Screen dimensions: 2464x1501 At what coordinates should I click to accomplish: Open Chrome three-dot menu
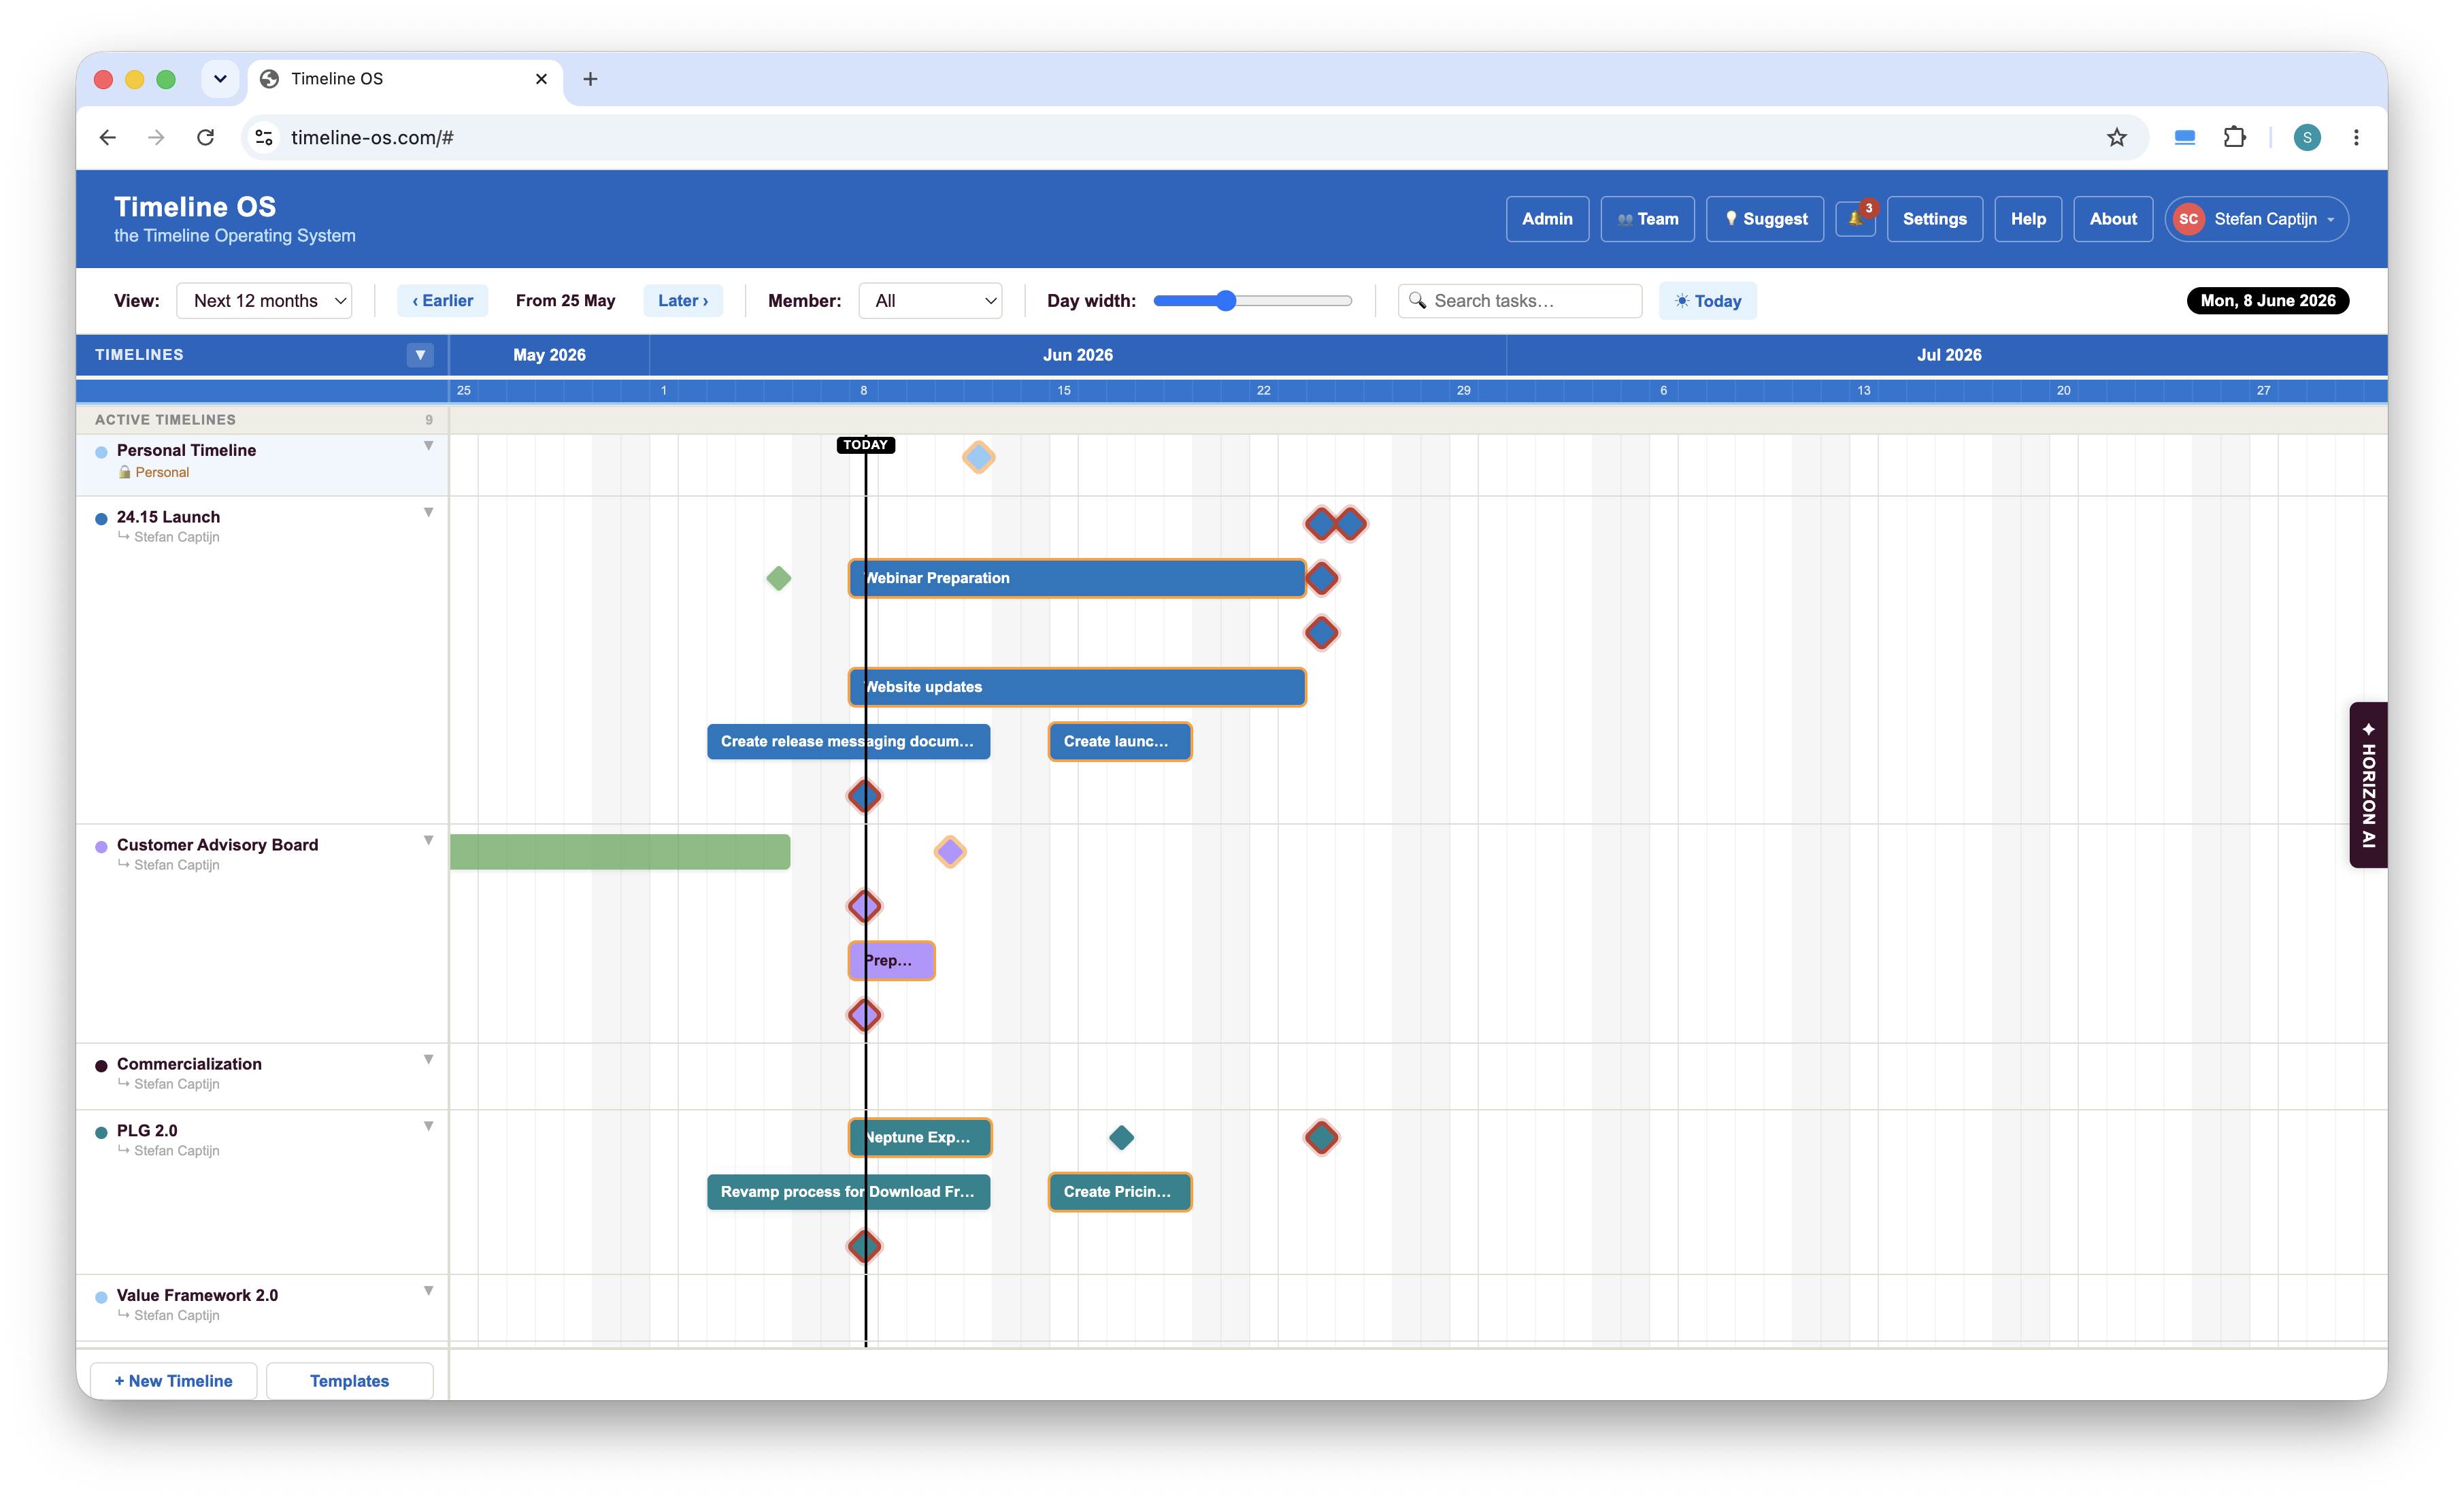[2356, 137]
